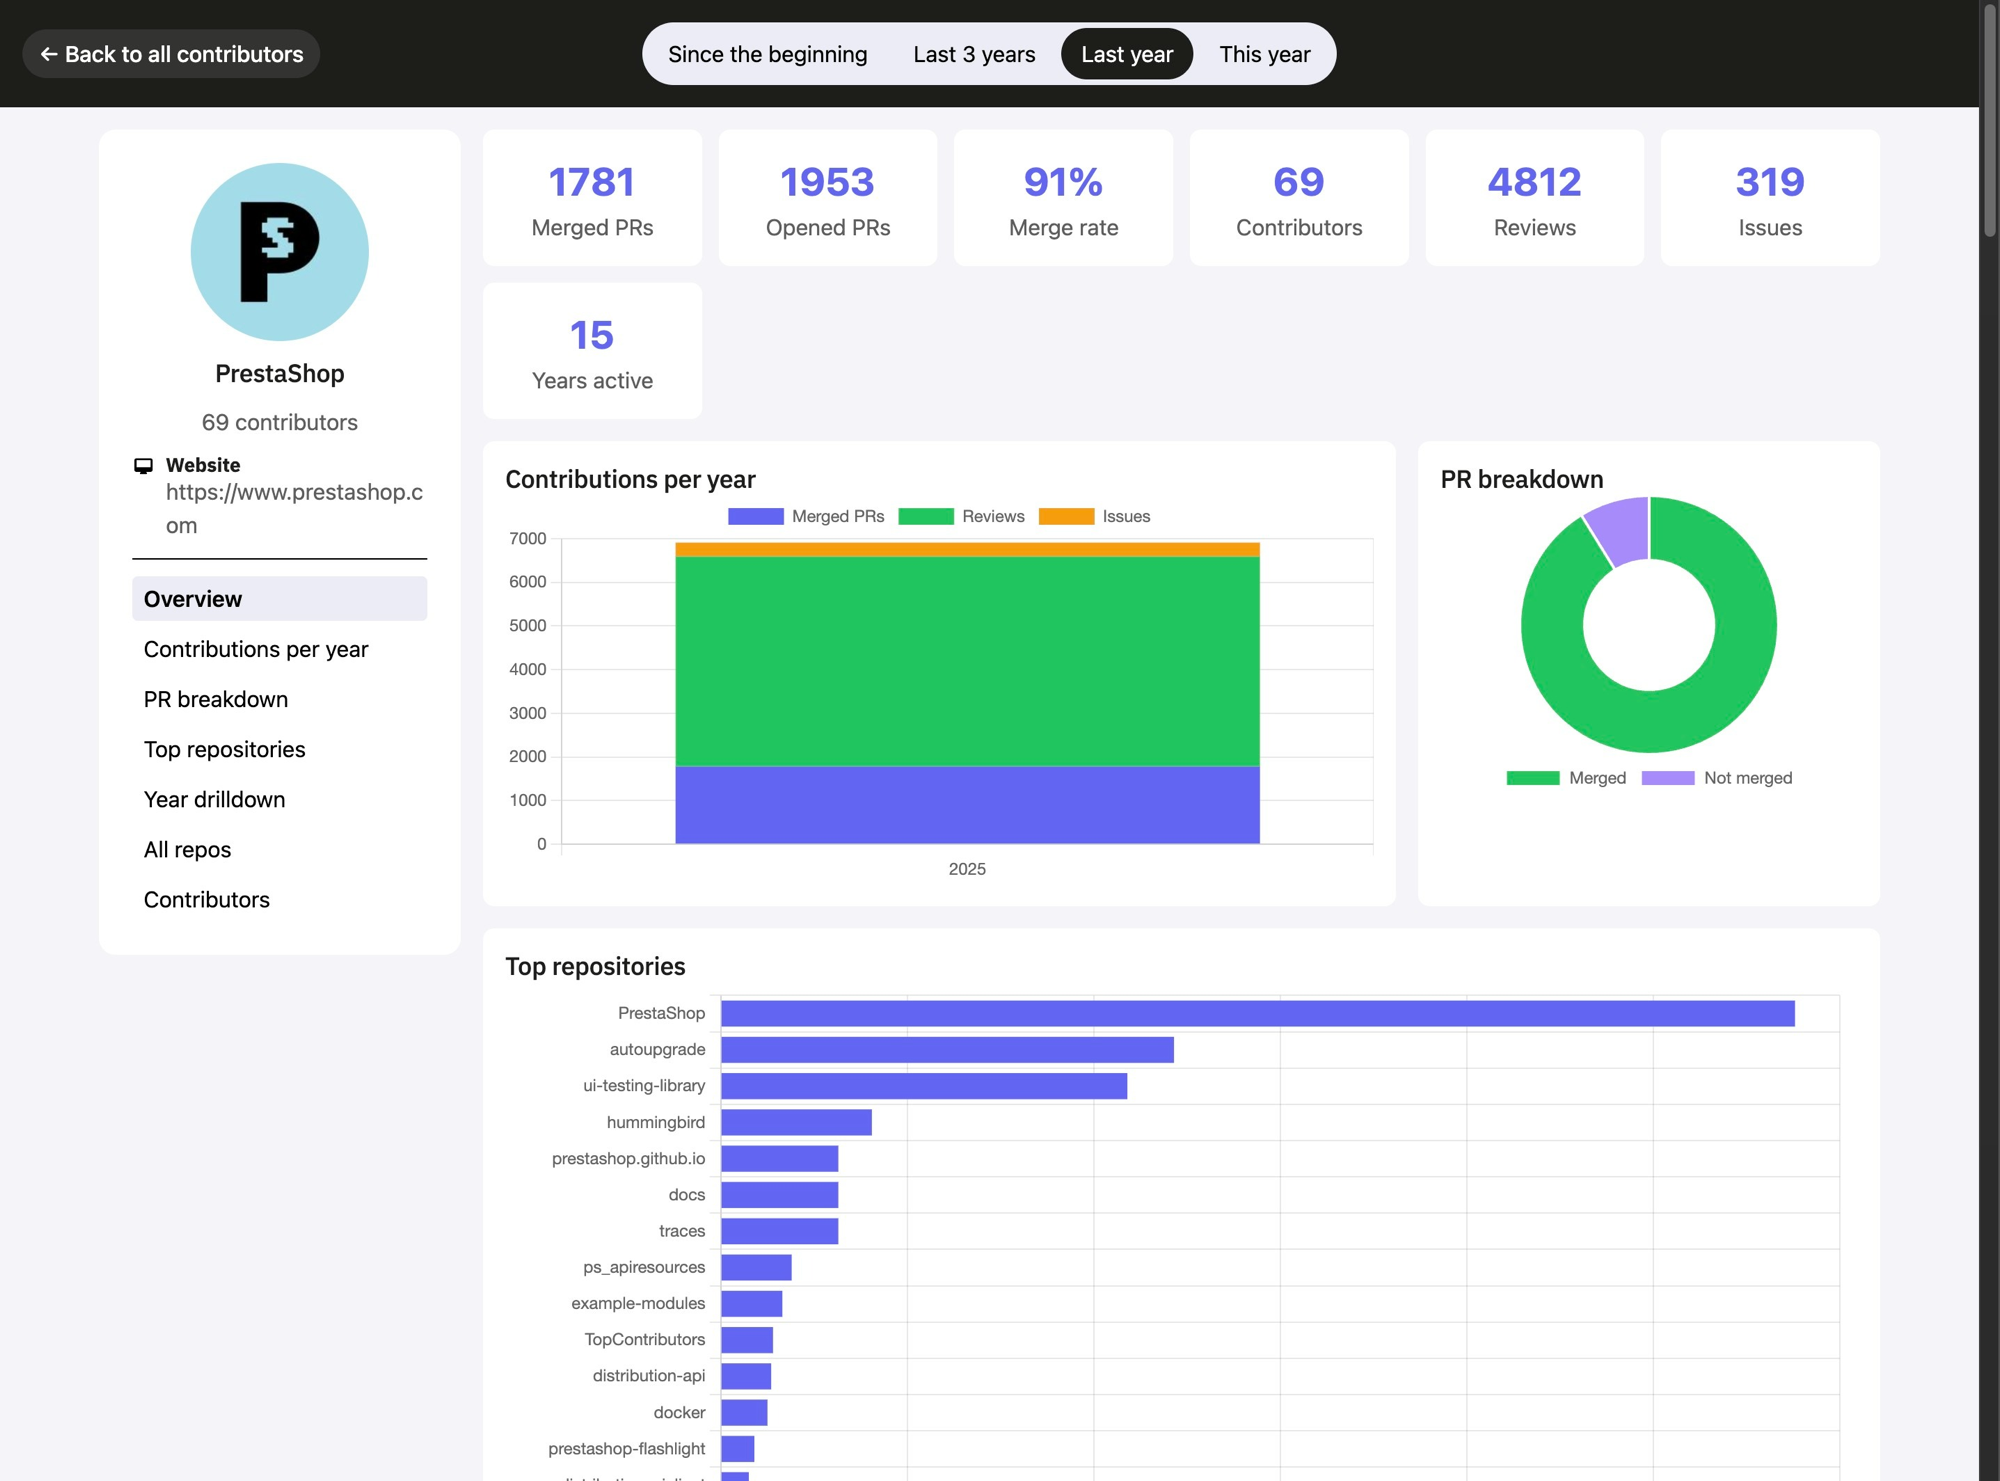The image size is (2000, 1481).
Task: Toggle Merged PRs legend swatch
Action: 756,516
